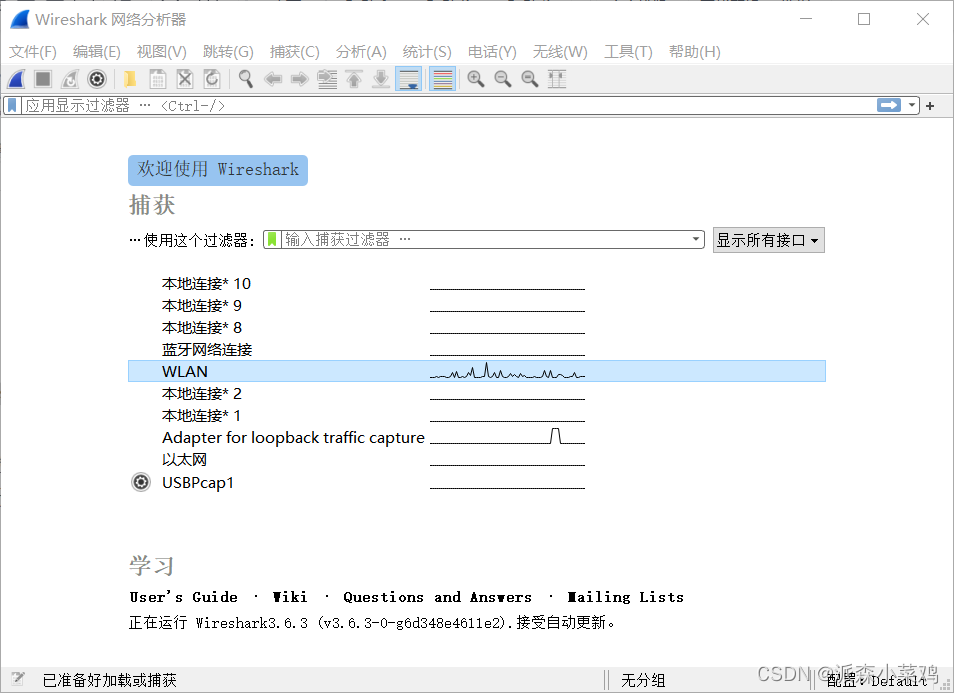Open display filter history dropdown
Viewport: 954px width, 693px height.
912,105
